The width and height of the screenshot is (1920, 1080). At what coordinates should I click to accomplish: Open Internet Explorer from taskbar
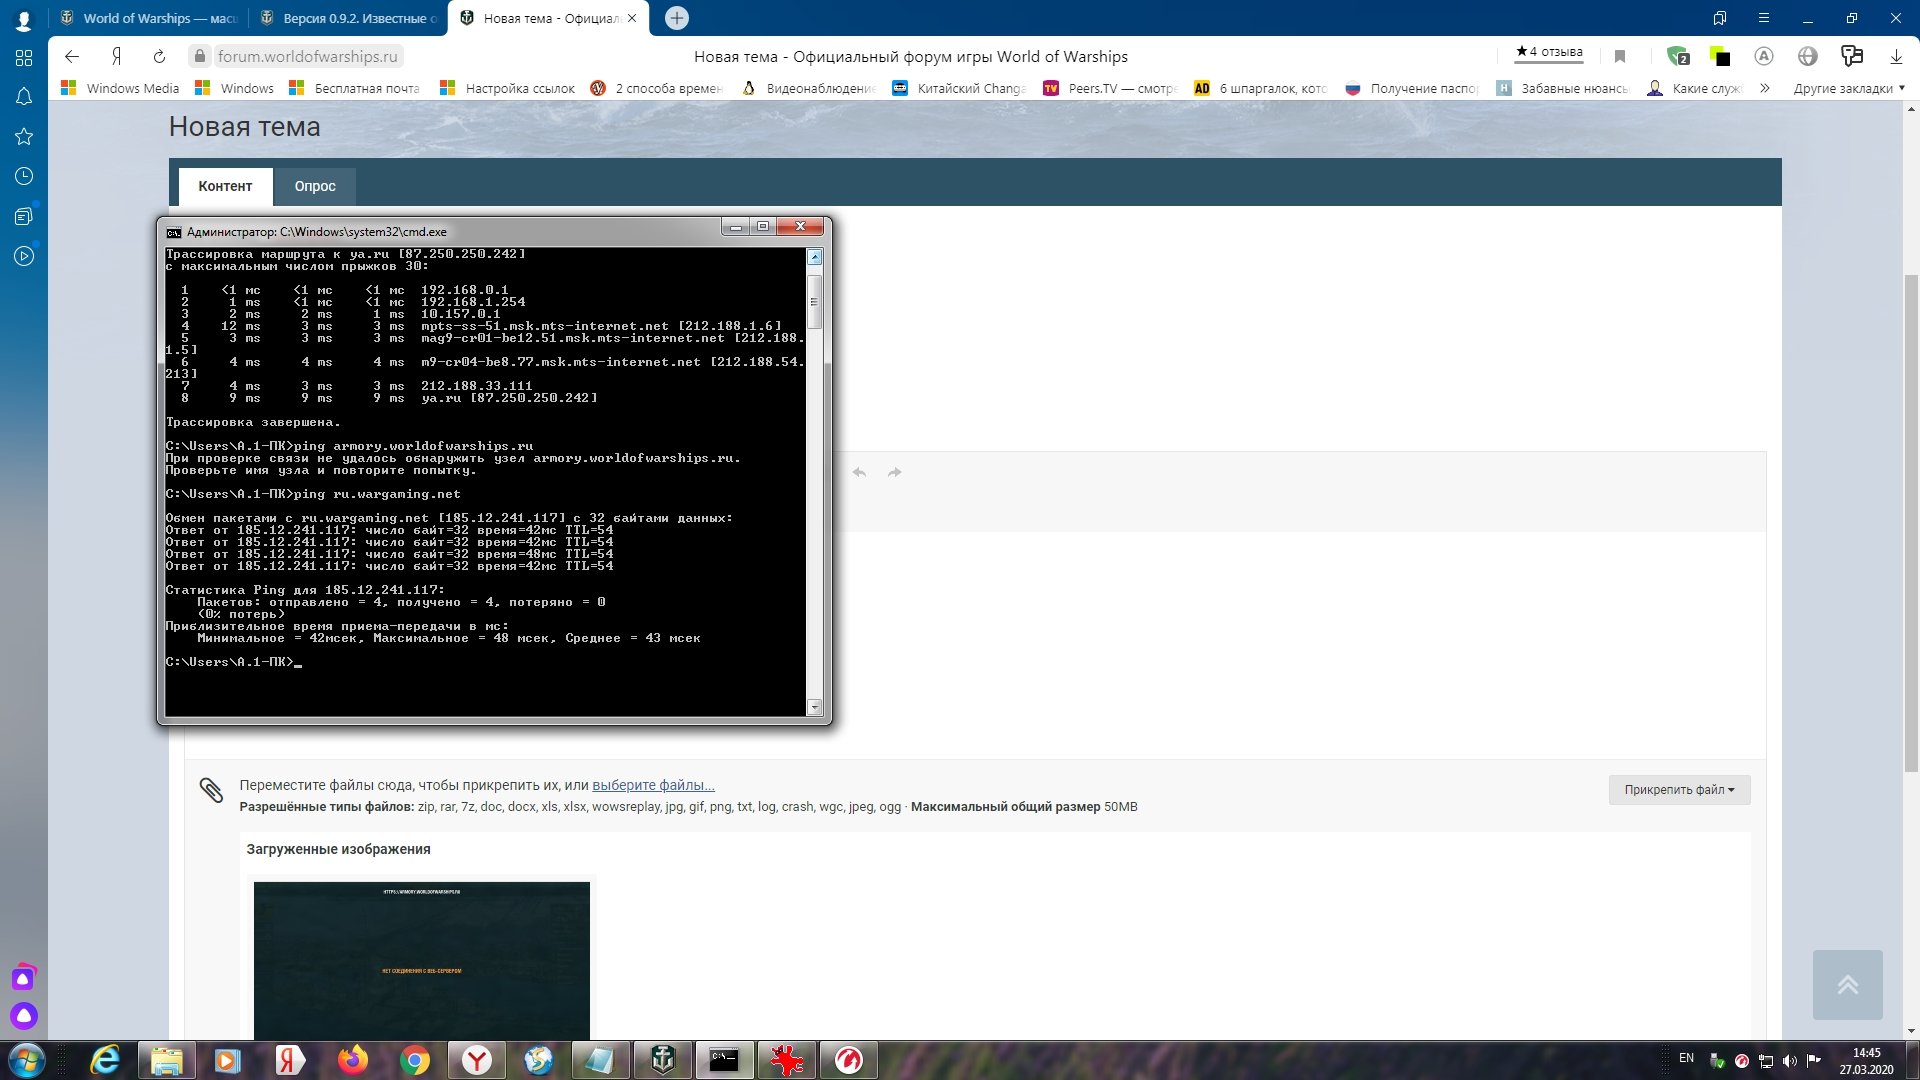pyautogui.click(x=104, y=1060)
